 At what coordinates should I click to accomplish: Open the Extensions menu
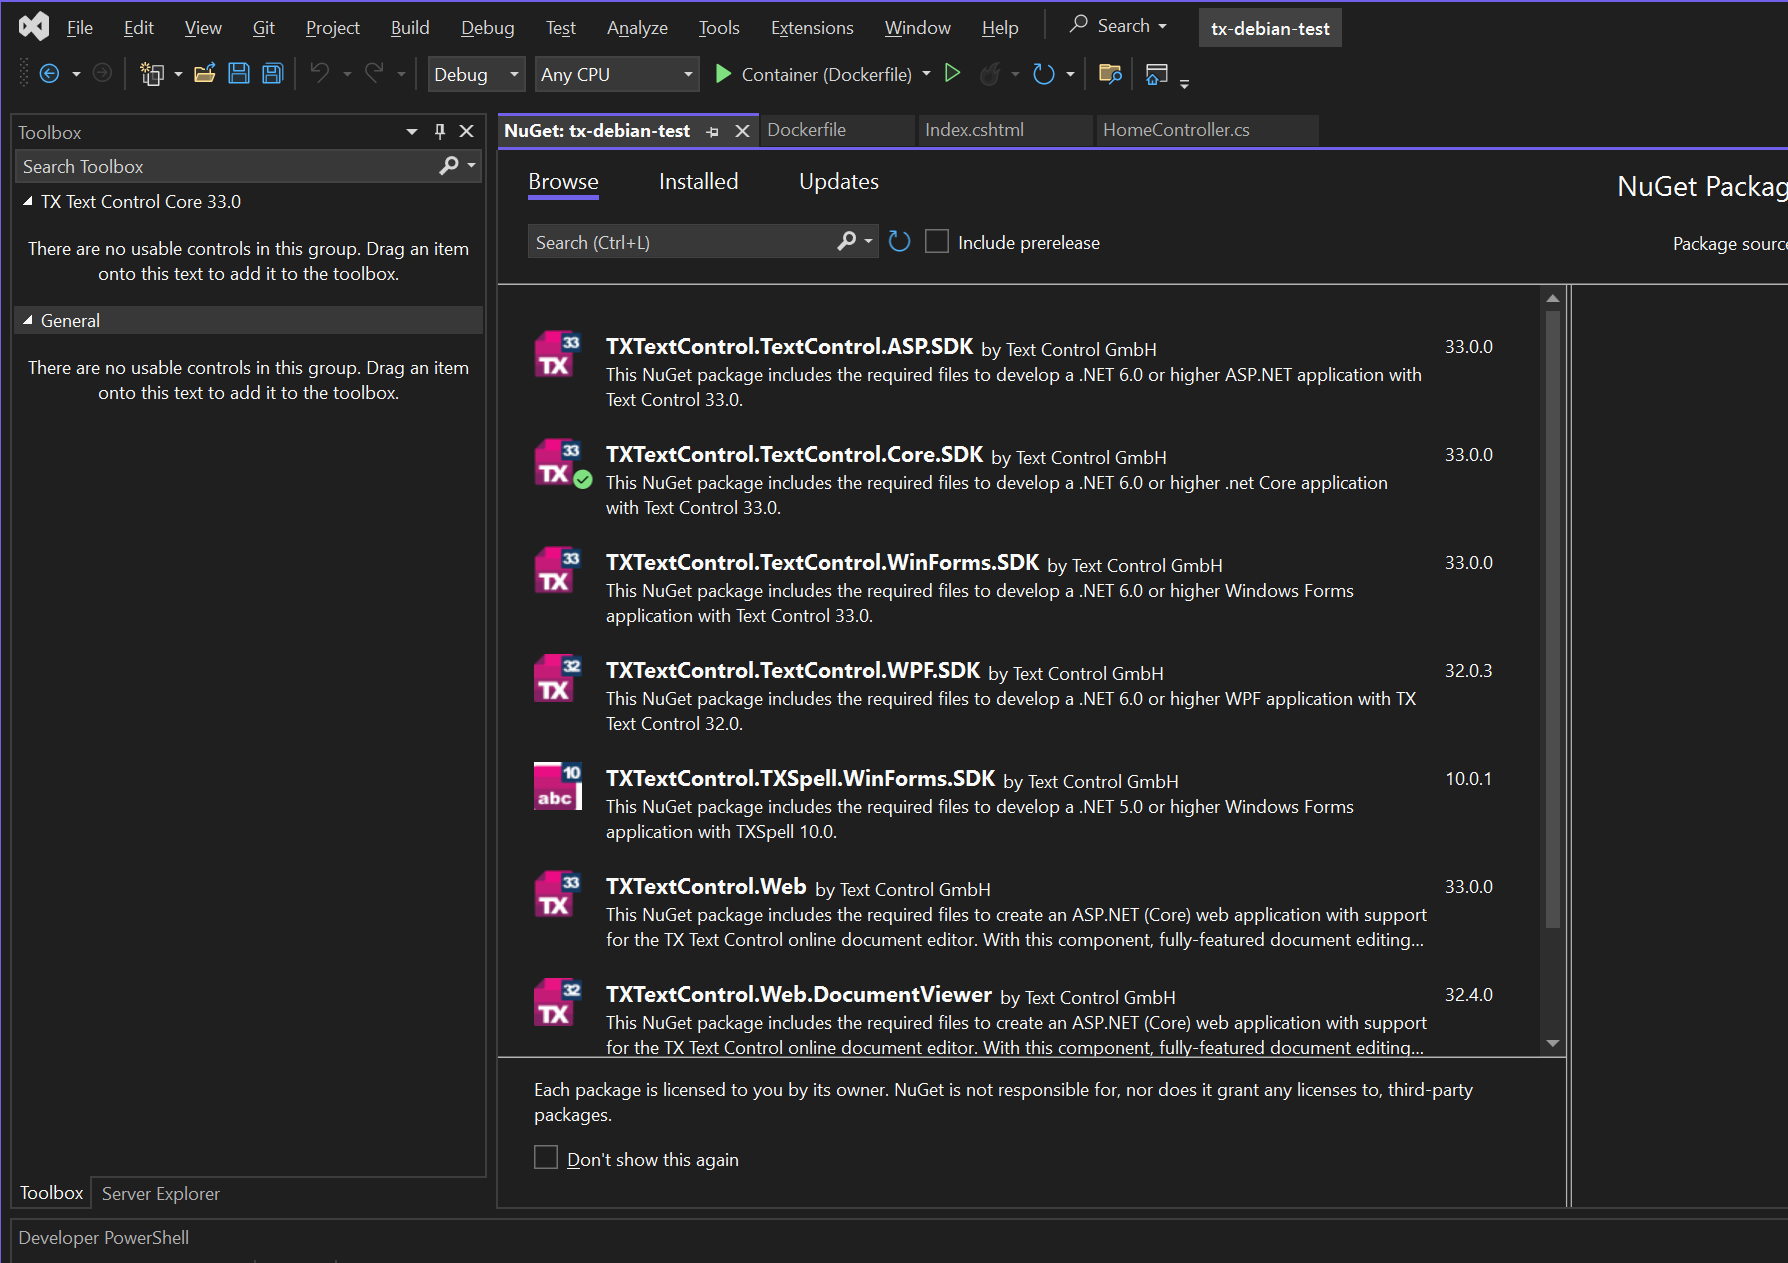click(x=811, y=28)
